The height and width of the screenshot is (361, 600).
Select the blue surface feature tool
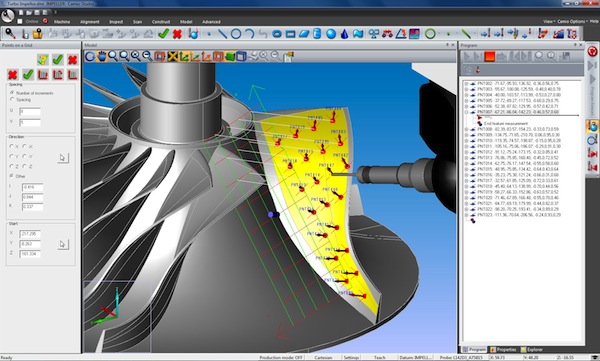pos(358,34)
